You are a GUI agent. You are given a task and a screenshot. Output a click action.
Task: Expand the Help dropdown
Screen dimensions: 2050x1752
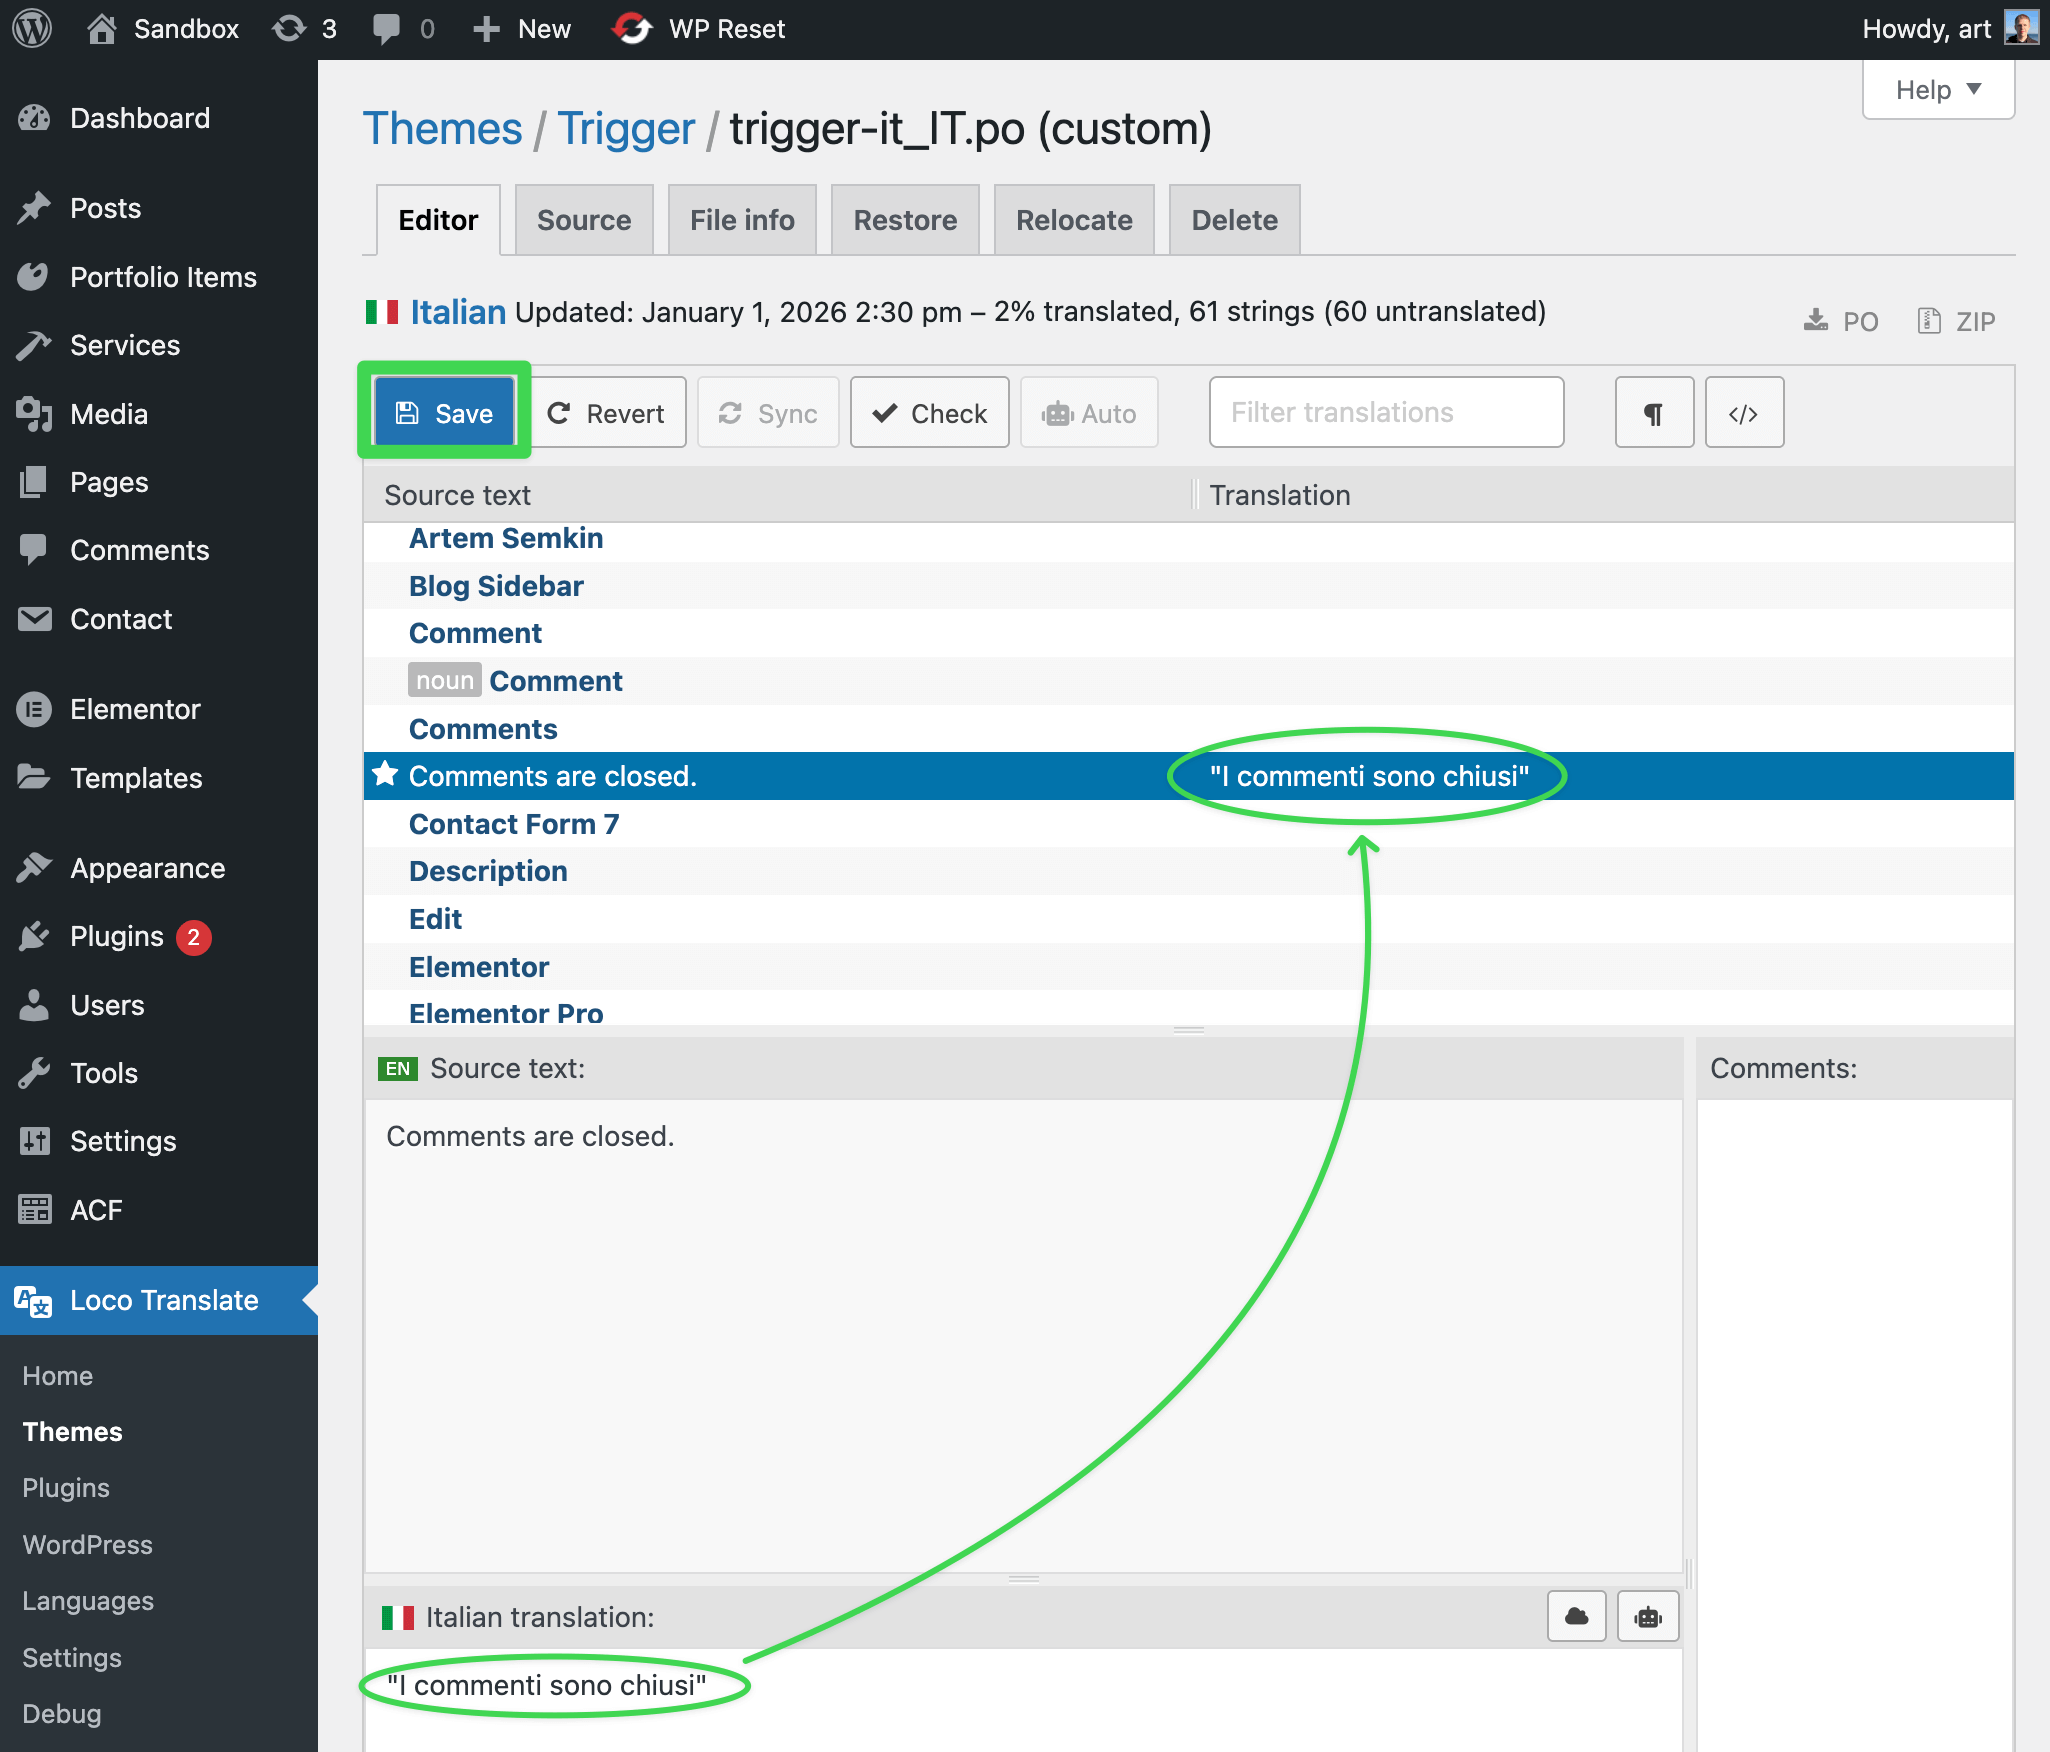coord(1937,90)
